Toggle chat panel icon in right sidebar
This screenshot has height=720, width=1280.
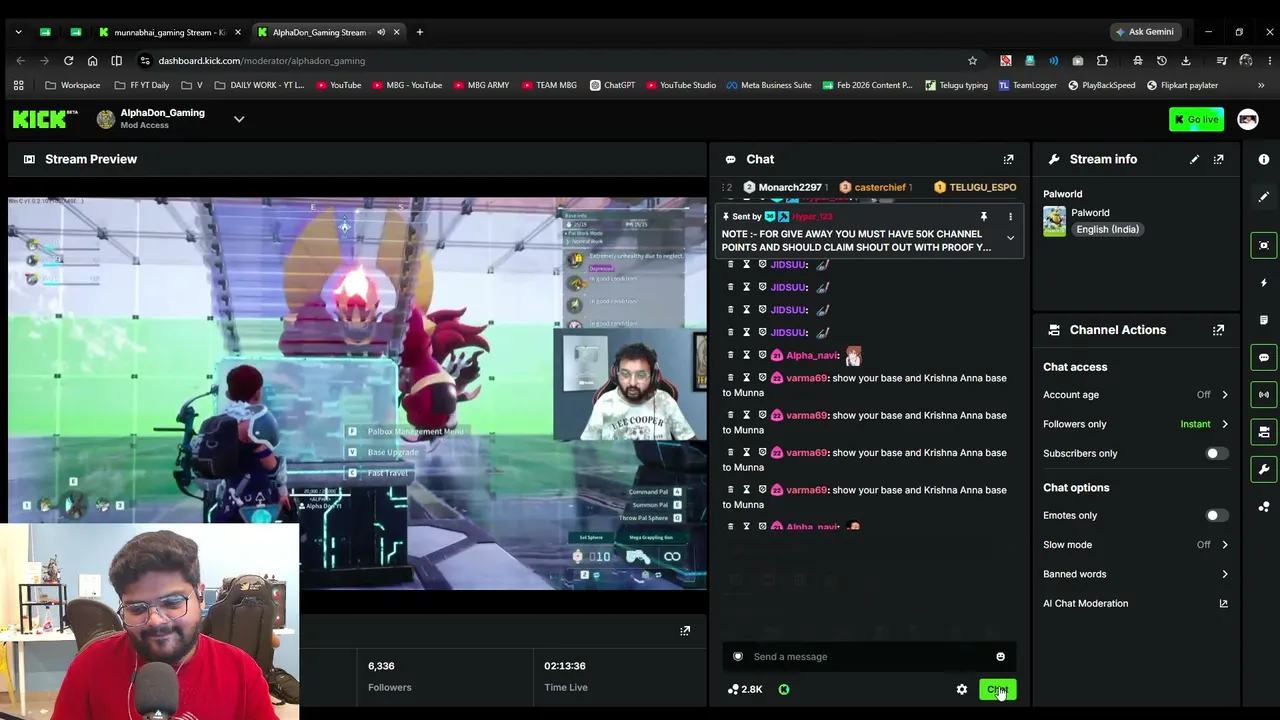1264,357
